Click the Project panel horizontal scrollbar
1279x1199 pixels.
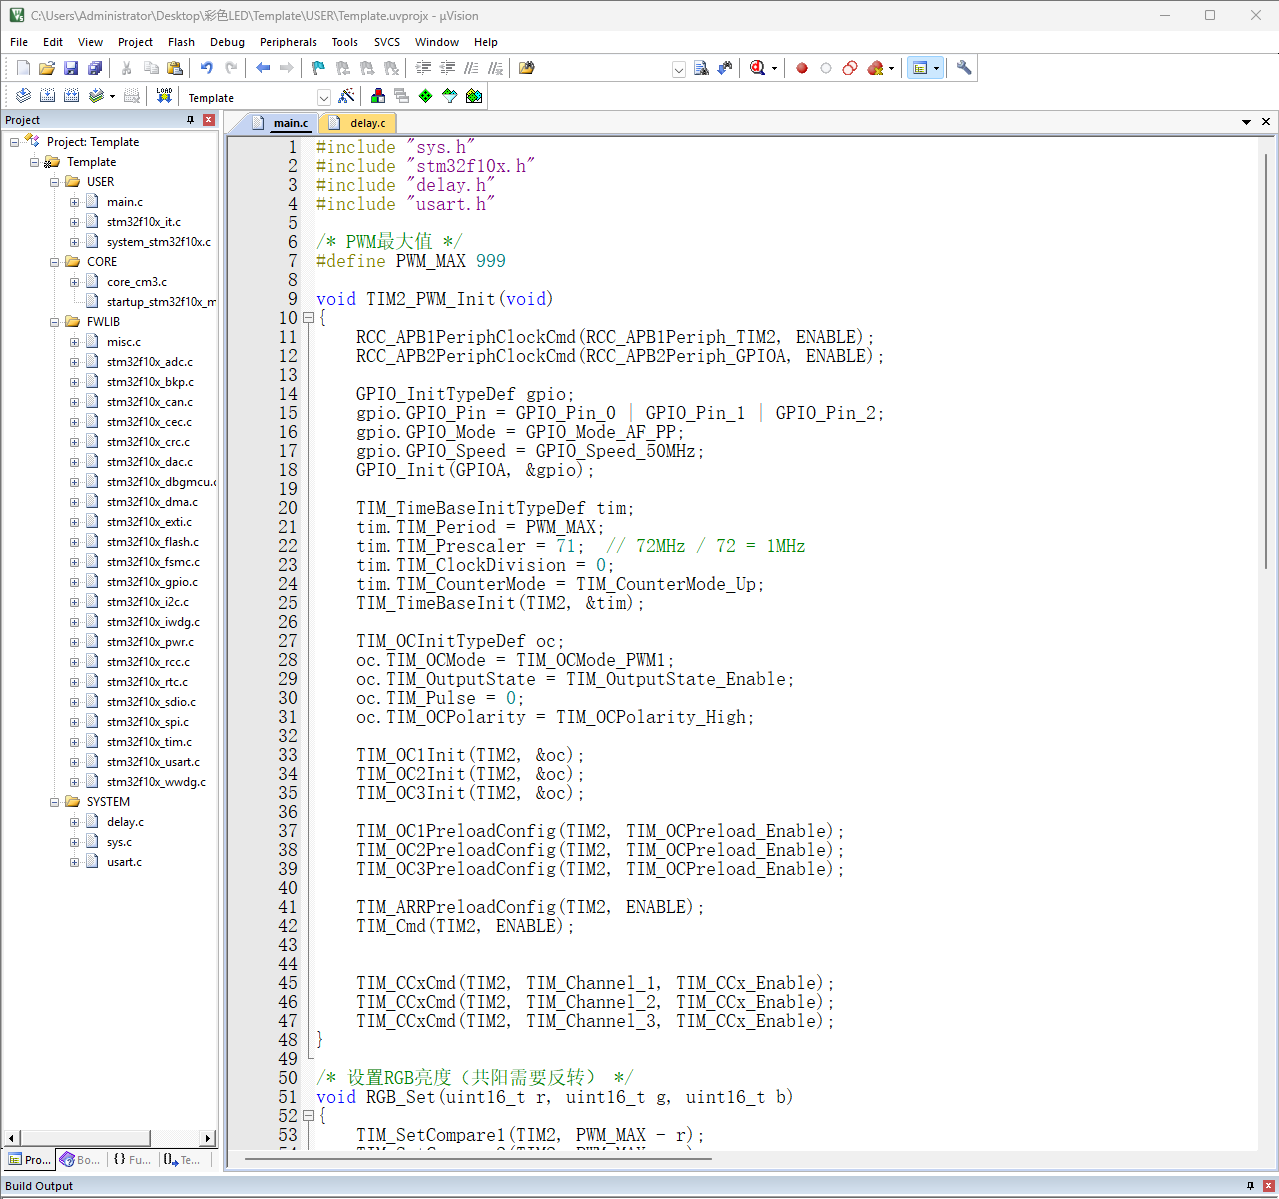click(x=85, y=1138)
